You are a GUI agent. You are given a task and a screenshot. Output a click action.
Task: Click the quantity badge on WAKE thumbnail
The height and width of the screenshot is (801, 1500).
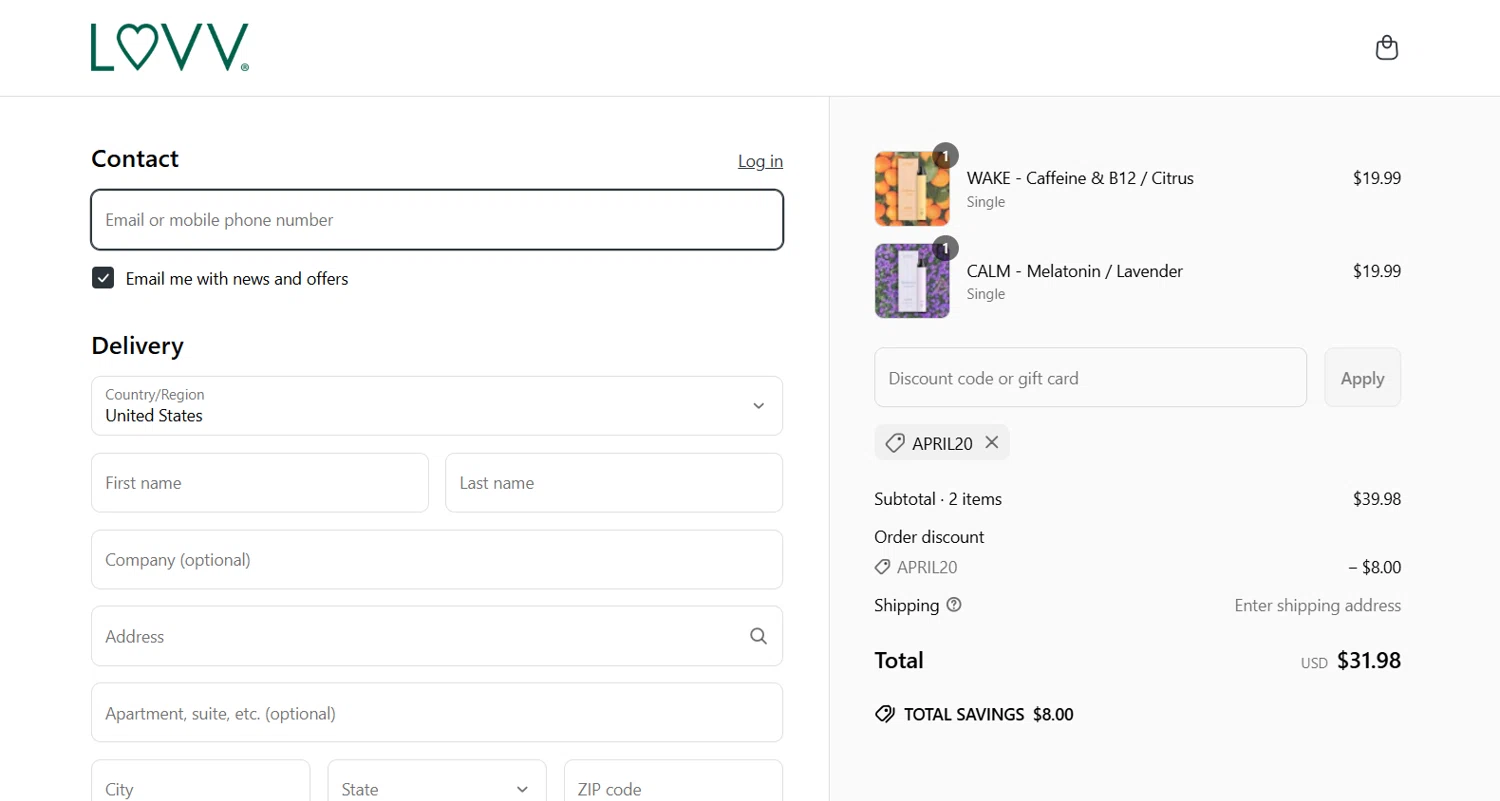945,155
